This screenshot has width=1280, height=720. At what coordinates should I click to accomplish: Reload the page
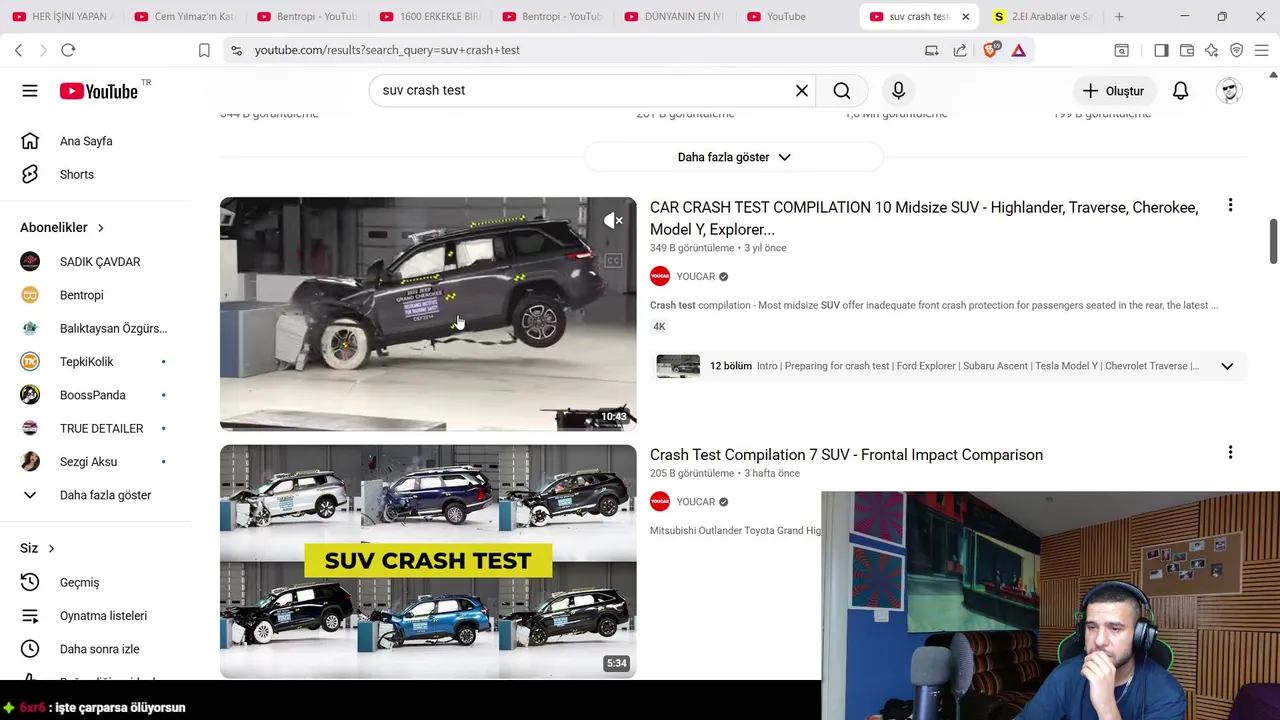(68, 50)
